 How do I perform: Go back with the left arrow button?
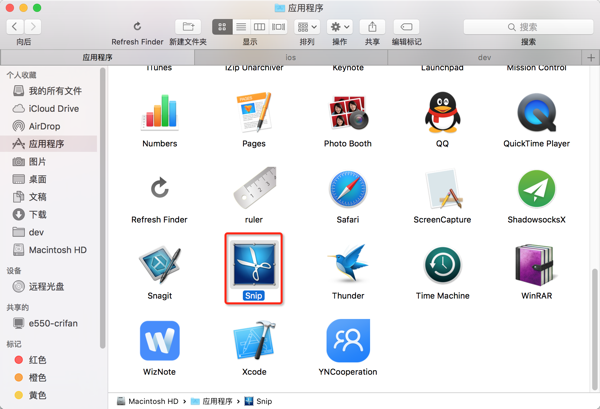pyautogui.click(x=15, y=27)
